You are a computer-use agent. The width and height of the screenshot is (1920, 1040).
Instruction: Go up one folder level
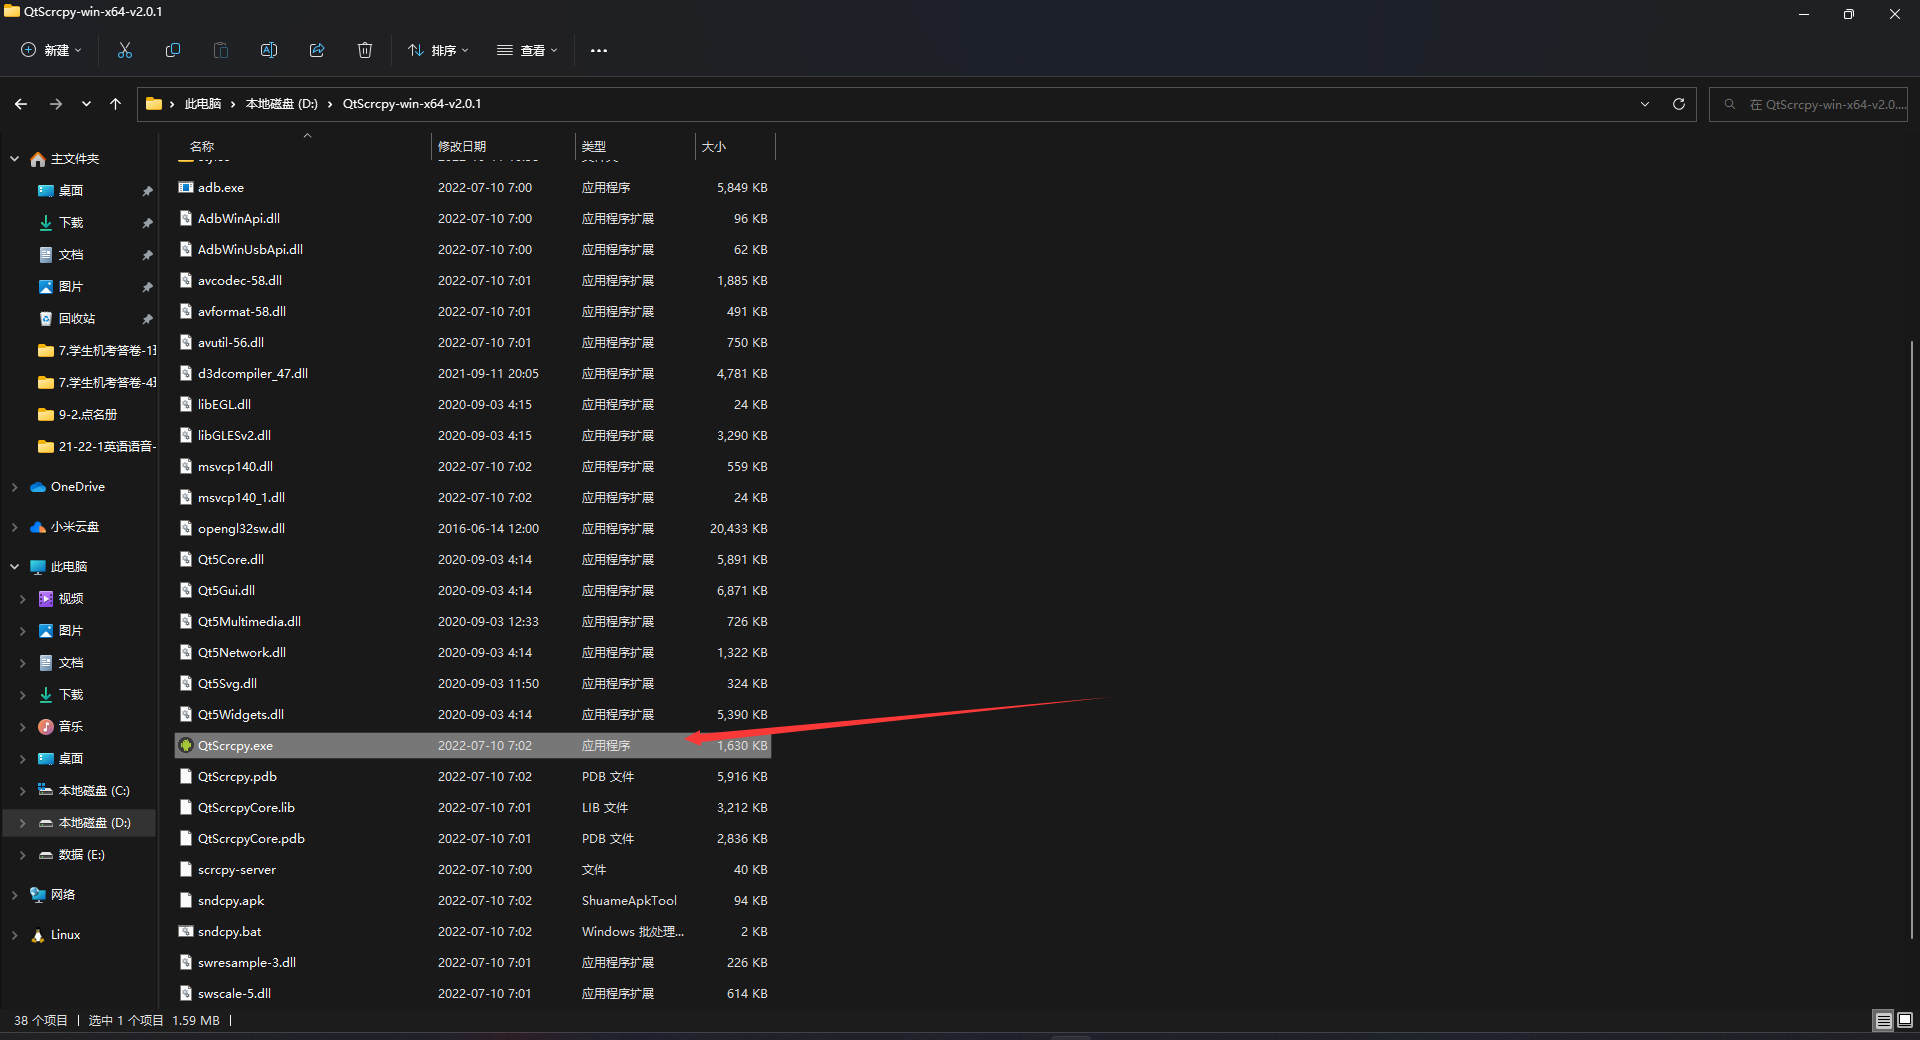coord(116,104)
